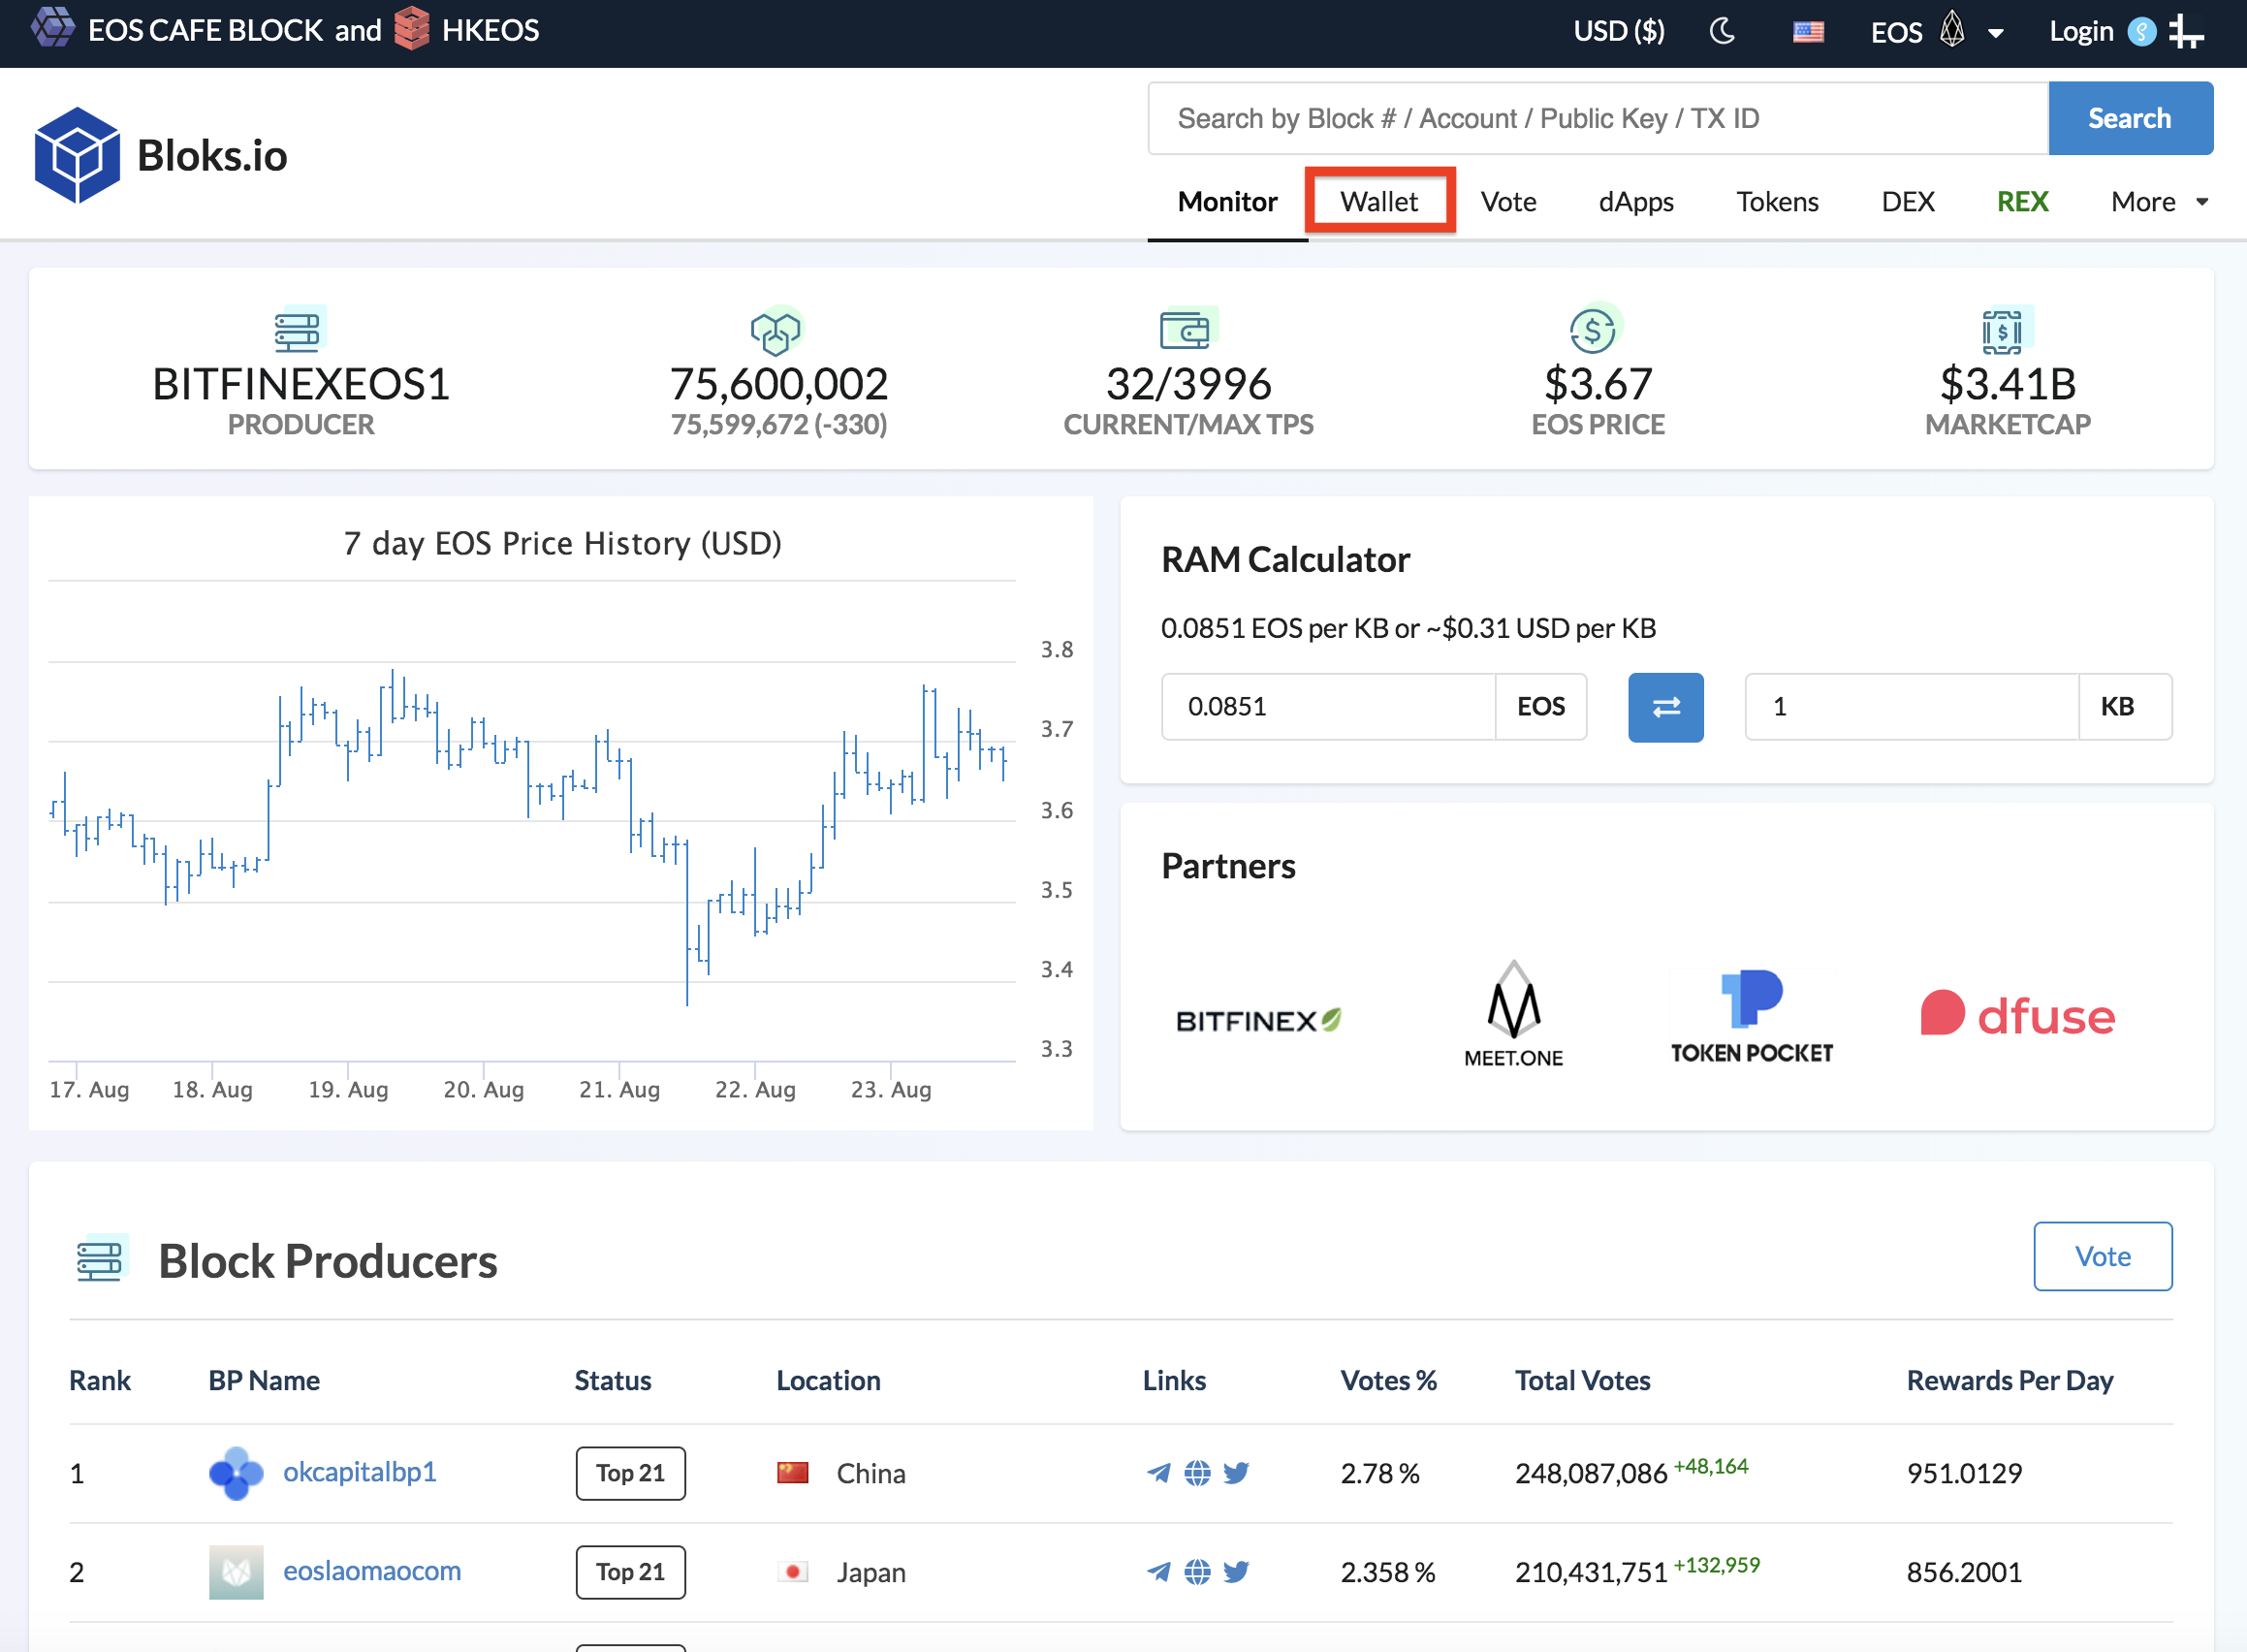Viewport: 2247px width, 1652px height.
Task: Click the KB amount field showing 1
Action: [x=1912, y=707]
